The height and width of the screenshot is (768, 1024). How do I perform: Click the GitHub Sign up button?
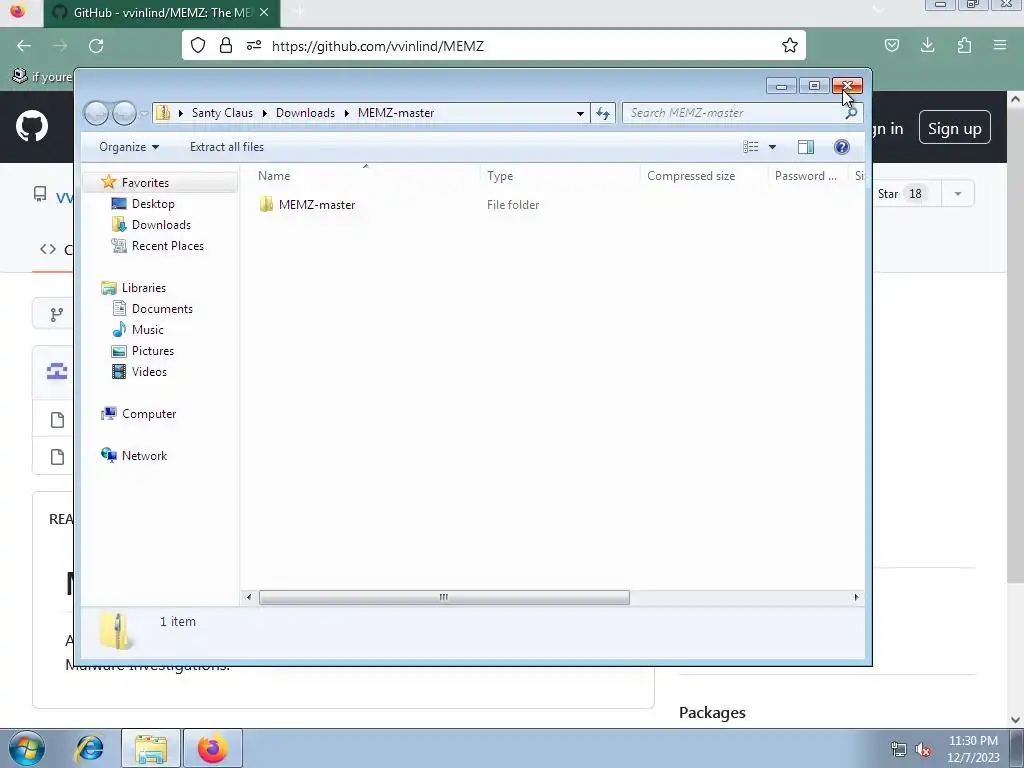tap(955, 128)
